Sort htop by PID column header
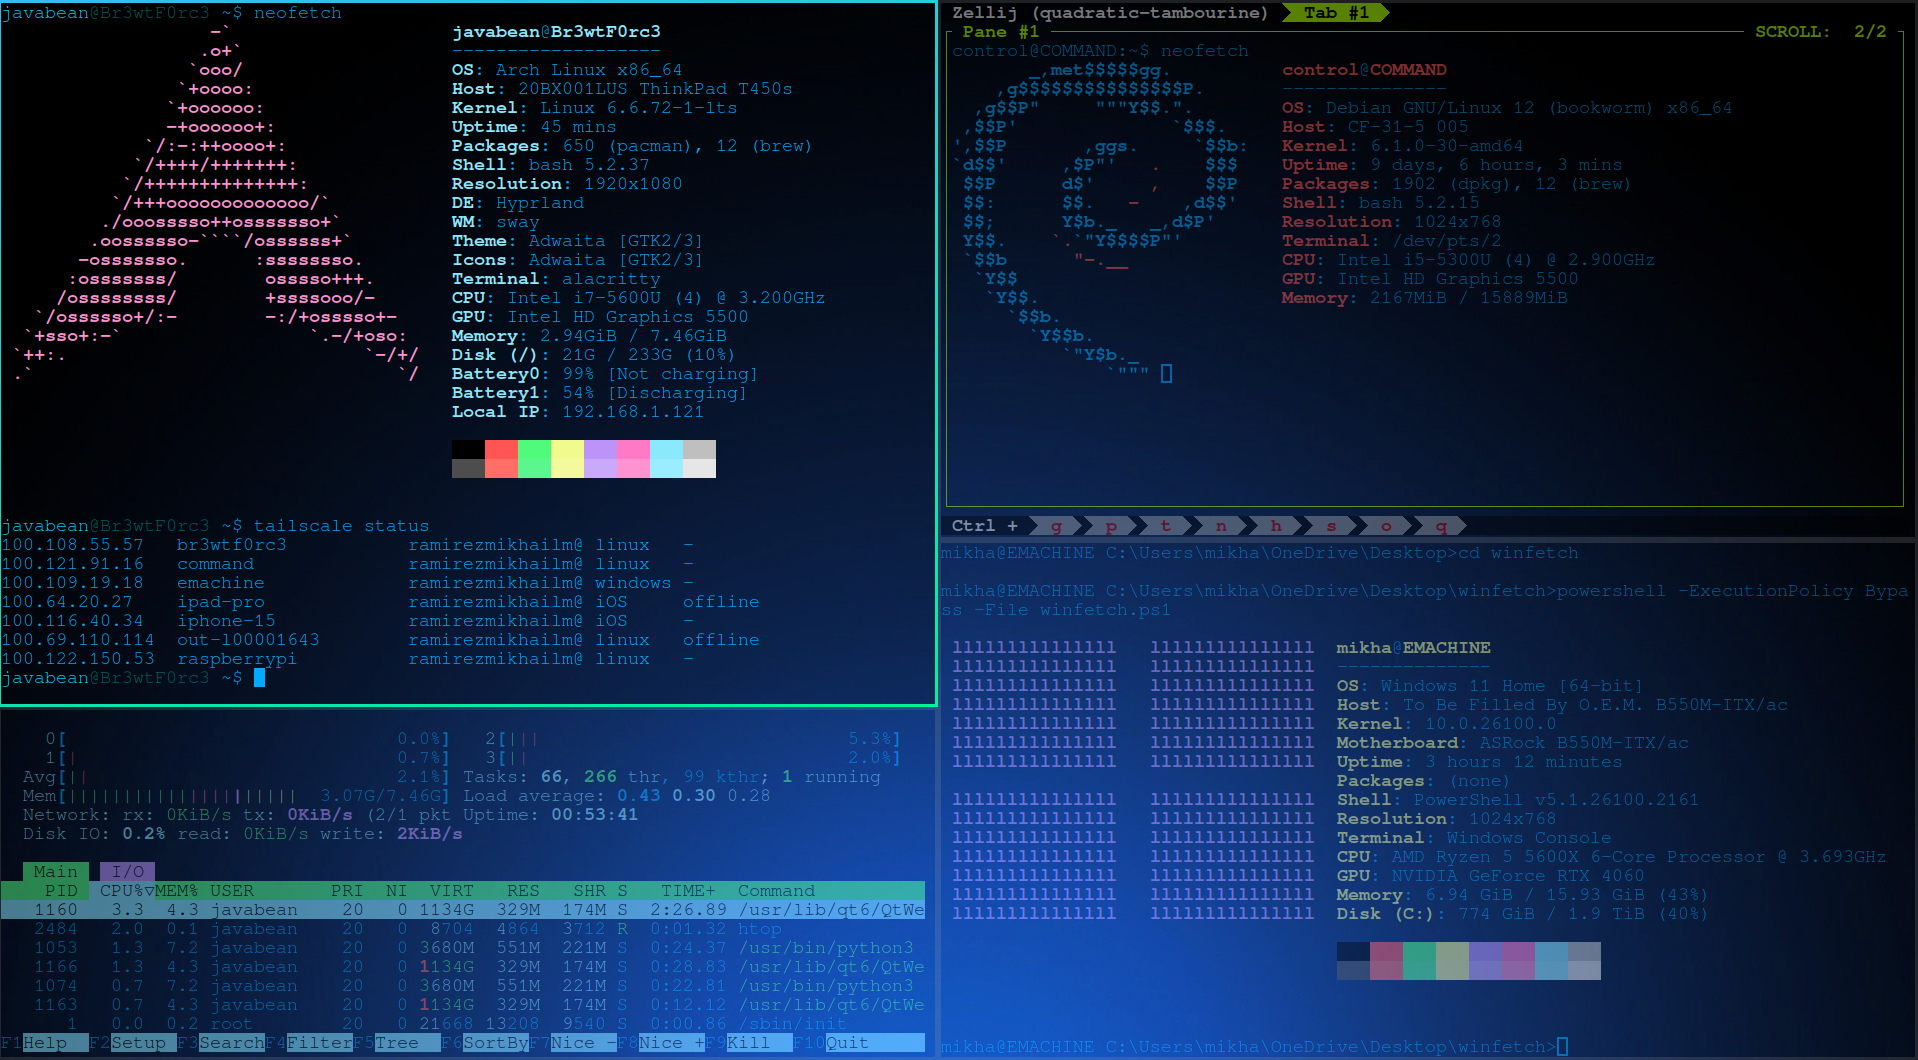1918x1060 pixels. click(61, 890)
